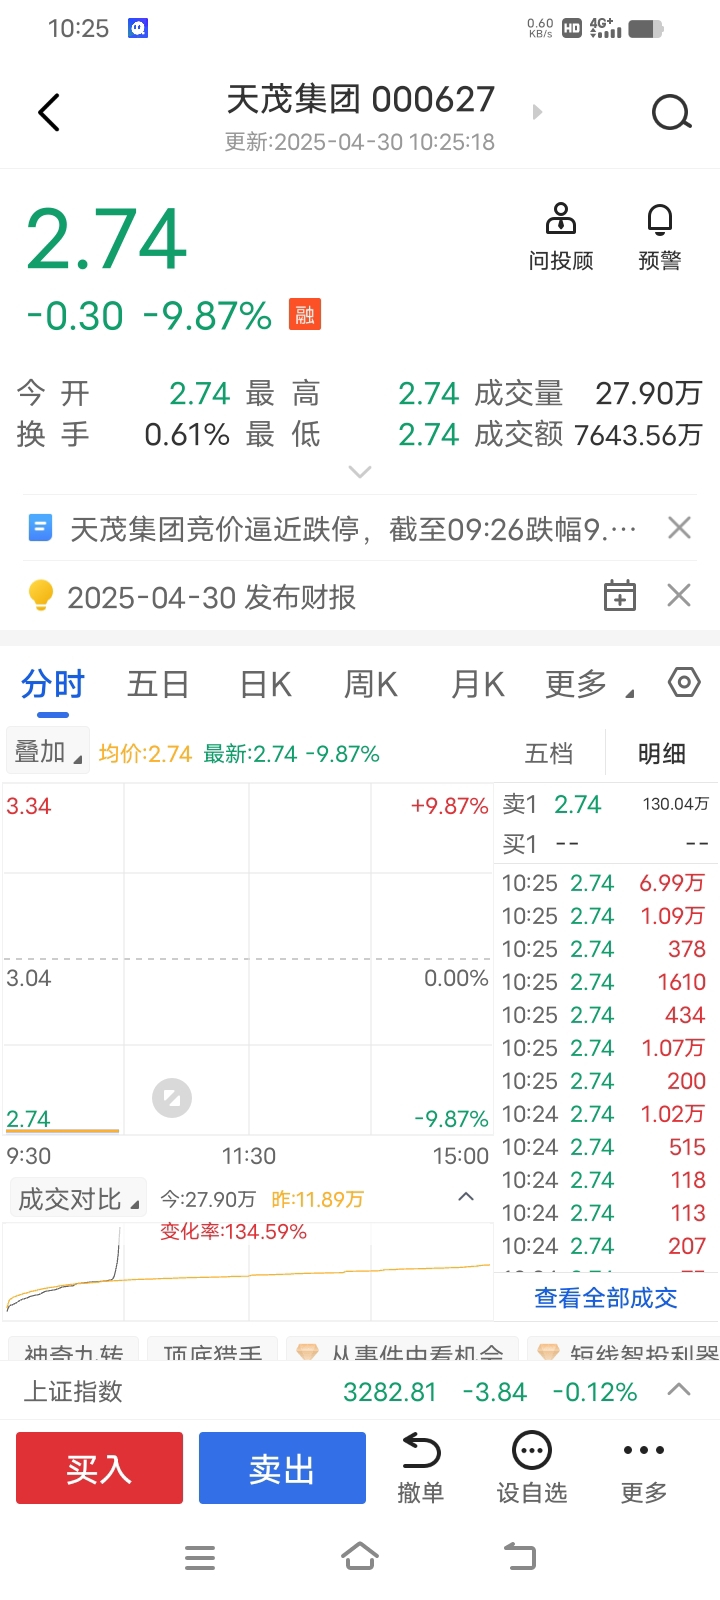Dismiss the 竞价逼近跌停 news banner
The width and height of the screenshot is (720, 1600).
[679, 527]
